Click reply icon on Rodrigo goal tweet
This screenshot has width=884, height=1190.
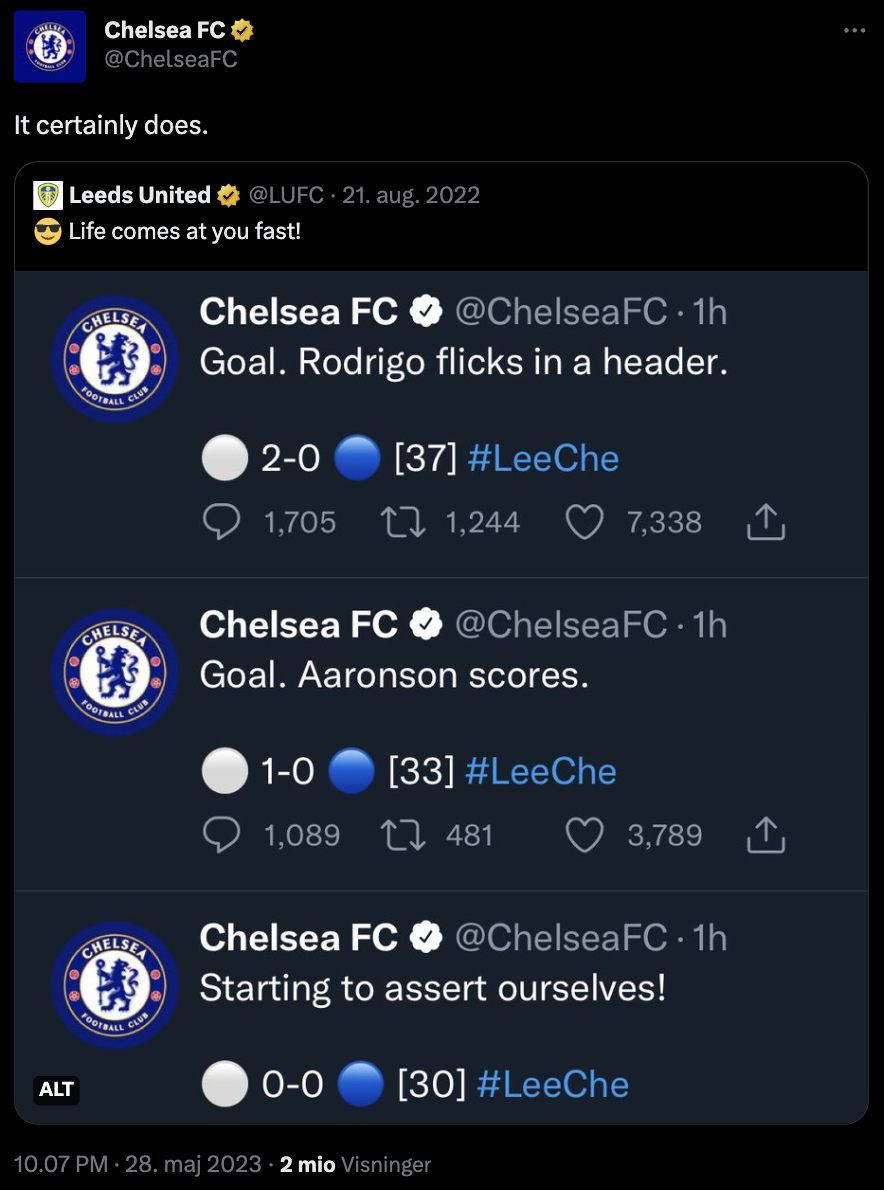pos(222,522)
